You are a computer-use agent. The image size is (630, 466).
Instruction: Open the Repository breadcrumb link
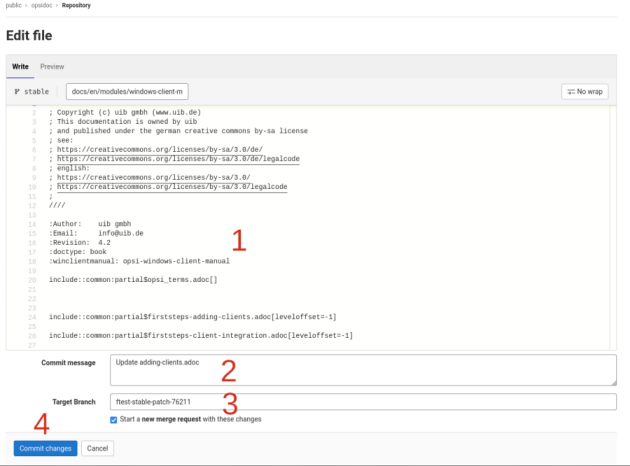(76, 6)
